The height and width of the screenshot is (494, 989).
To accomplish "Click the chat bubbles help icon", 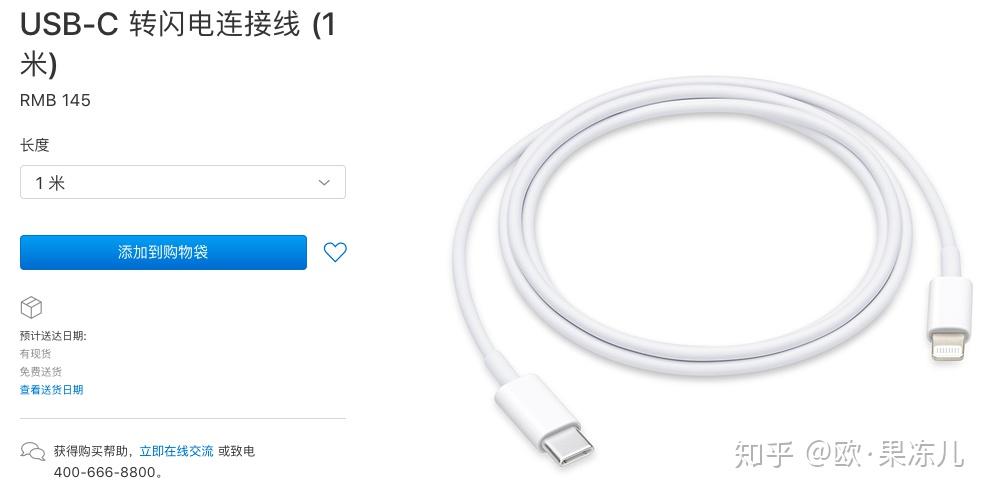I will click(x=33, y=451).
